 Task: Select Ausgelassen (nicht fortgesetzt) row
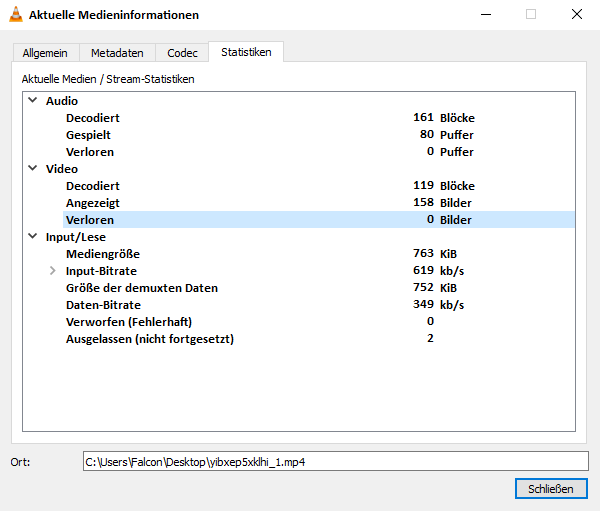pyautogui.click(x=149, y=339)
